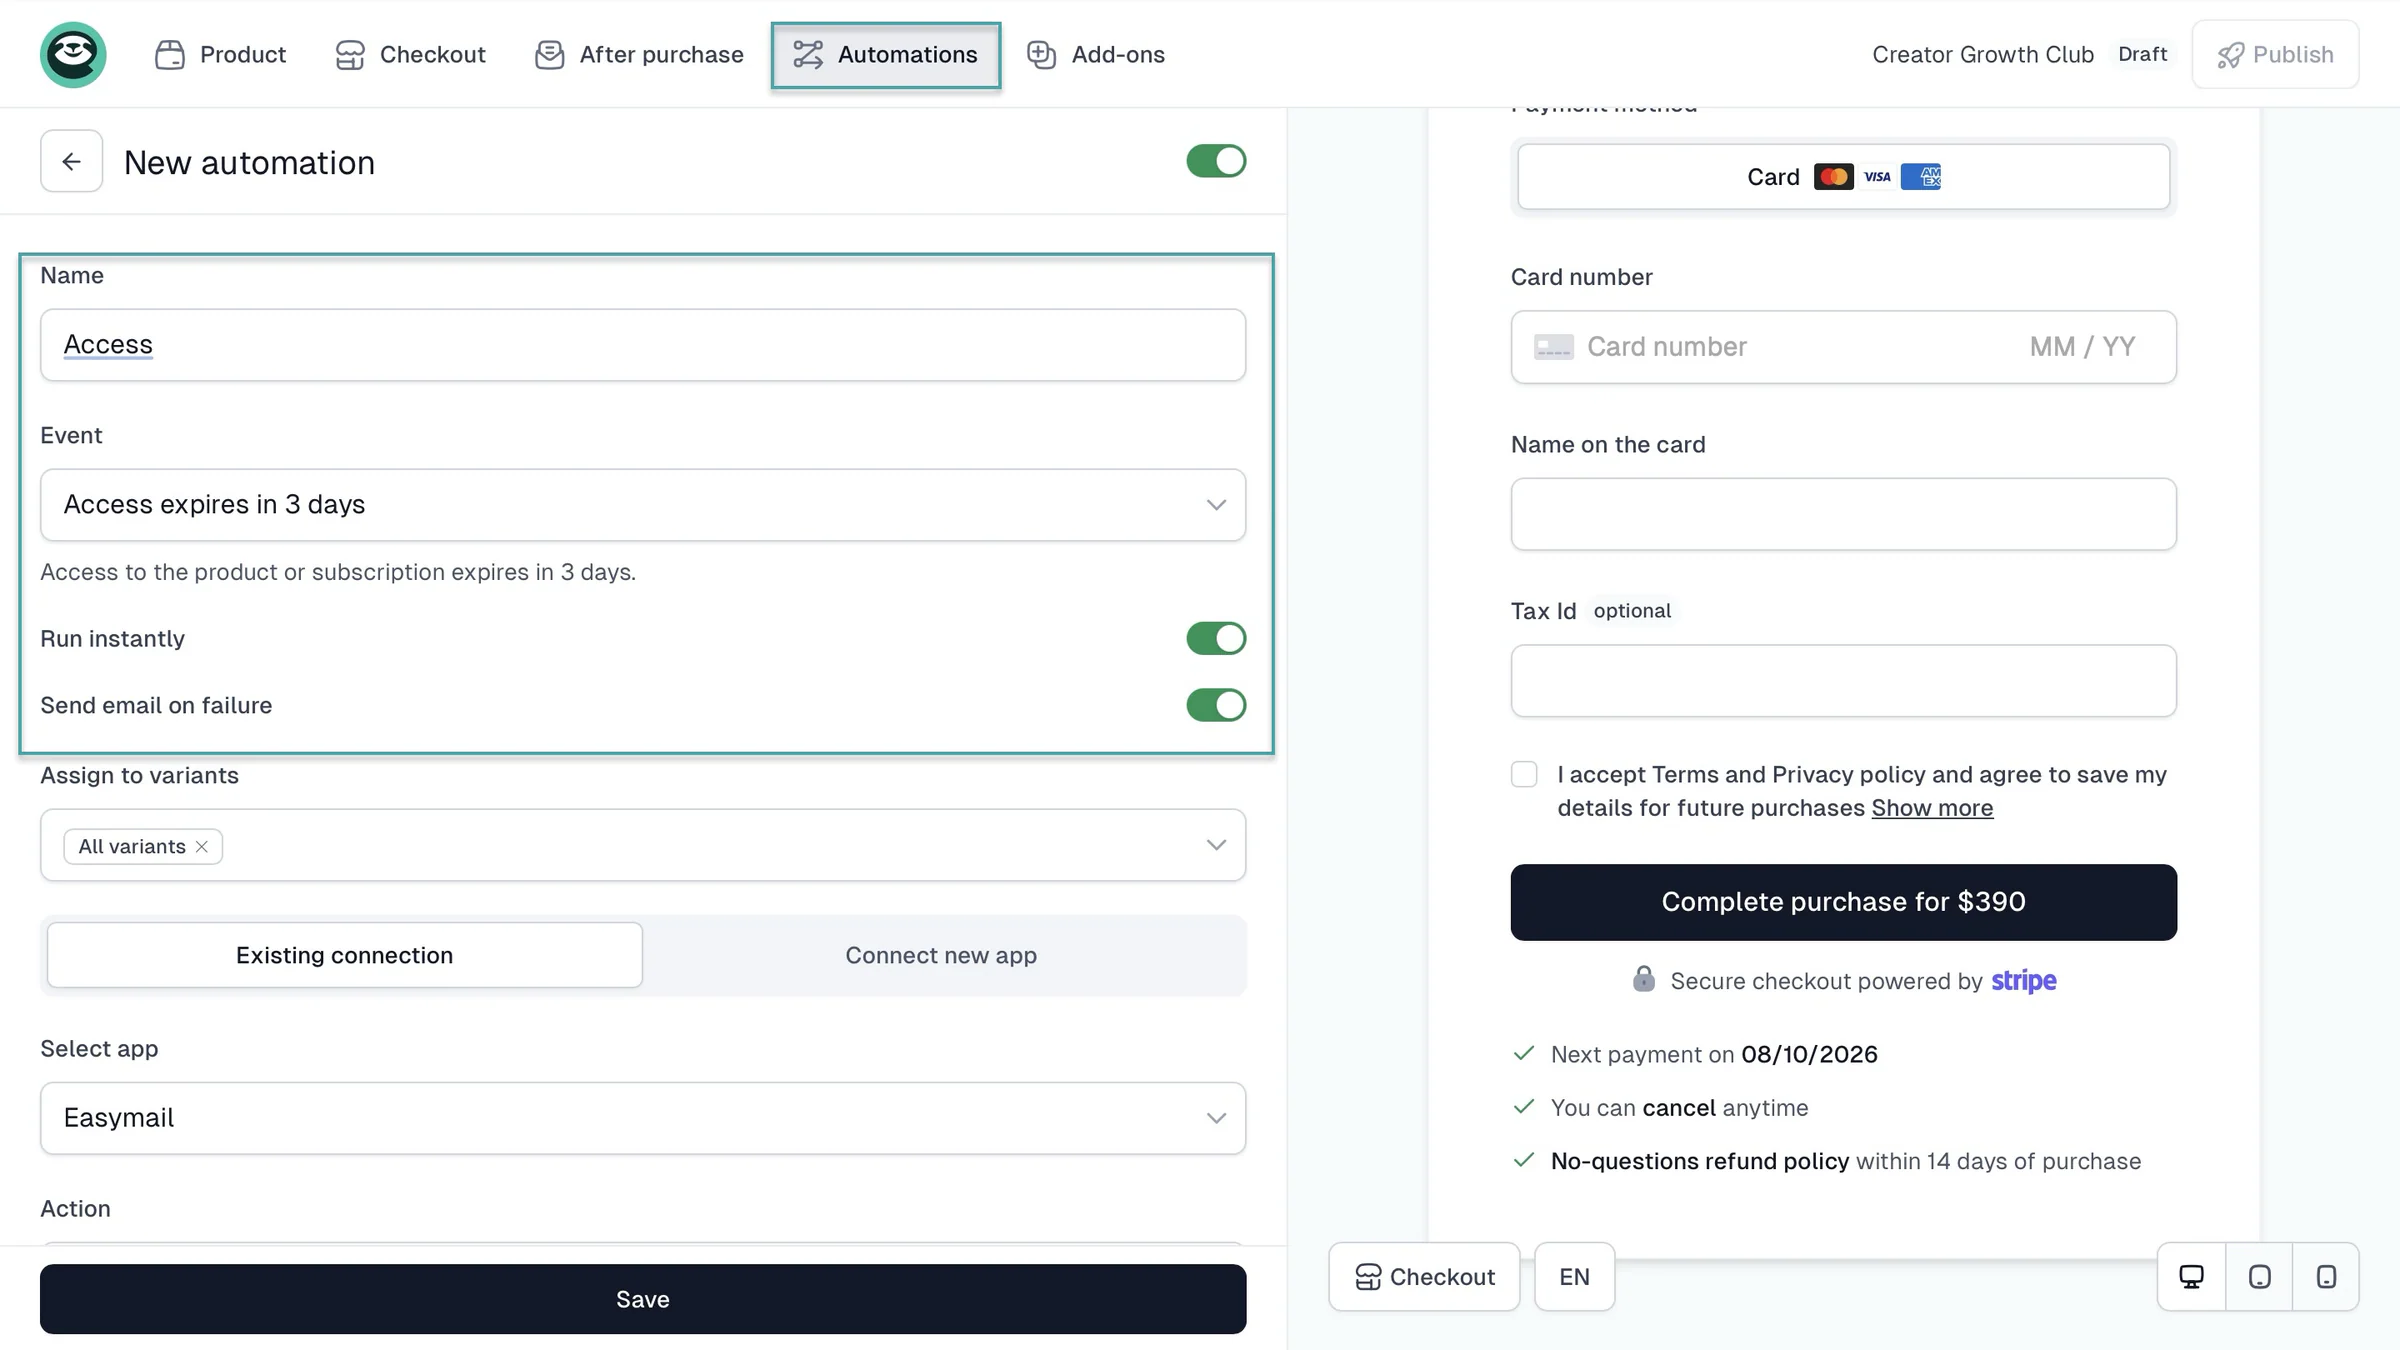Click the Show more link

pyautogui.click(x=1932, y=808)
